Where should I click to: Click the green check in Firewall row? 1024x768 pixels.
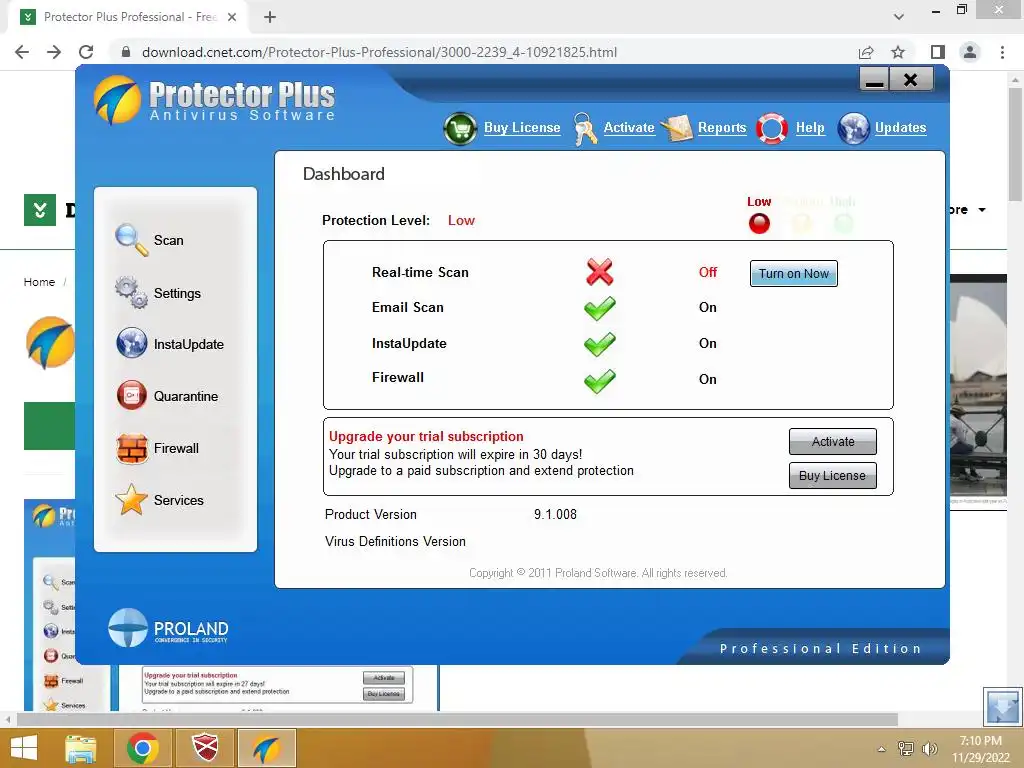point(600,381)
